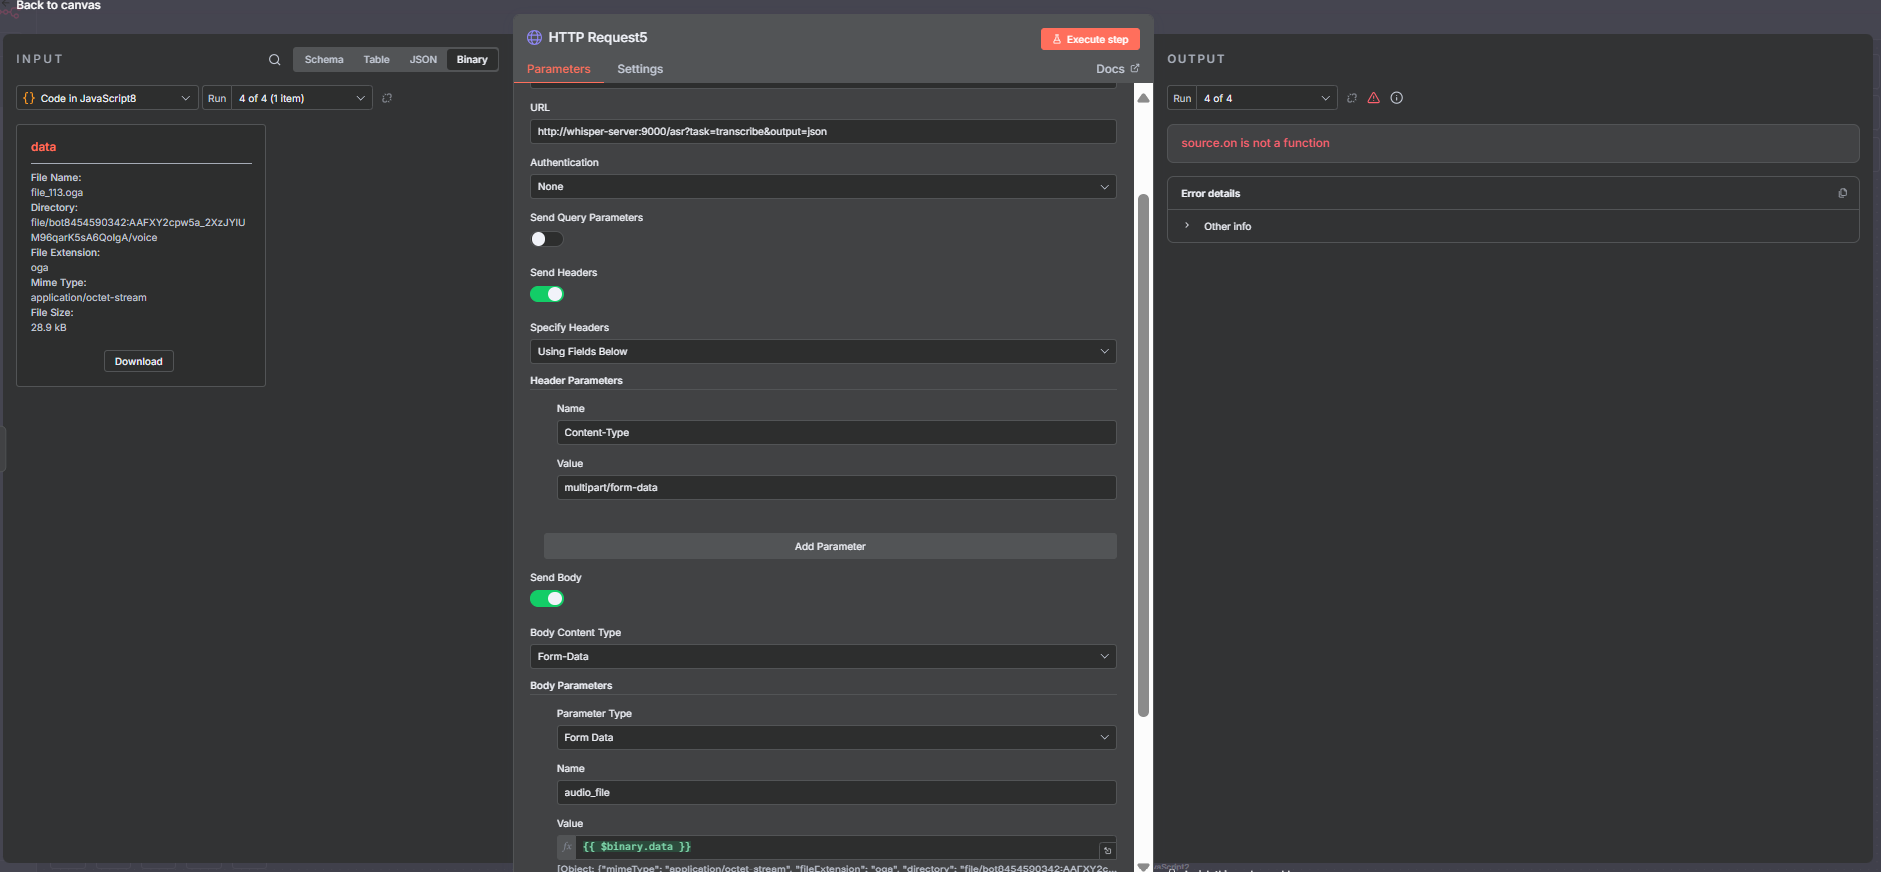Image resolution: width=1881 pixels, height=872 pixels.
Task: Open the expression editor icon in Value field
Action: coord(1107,850)
